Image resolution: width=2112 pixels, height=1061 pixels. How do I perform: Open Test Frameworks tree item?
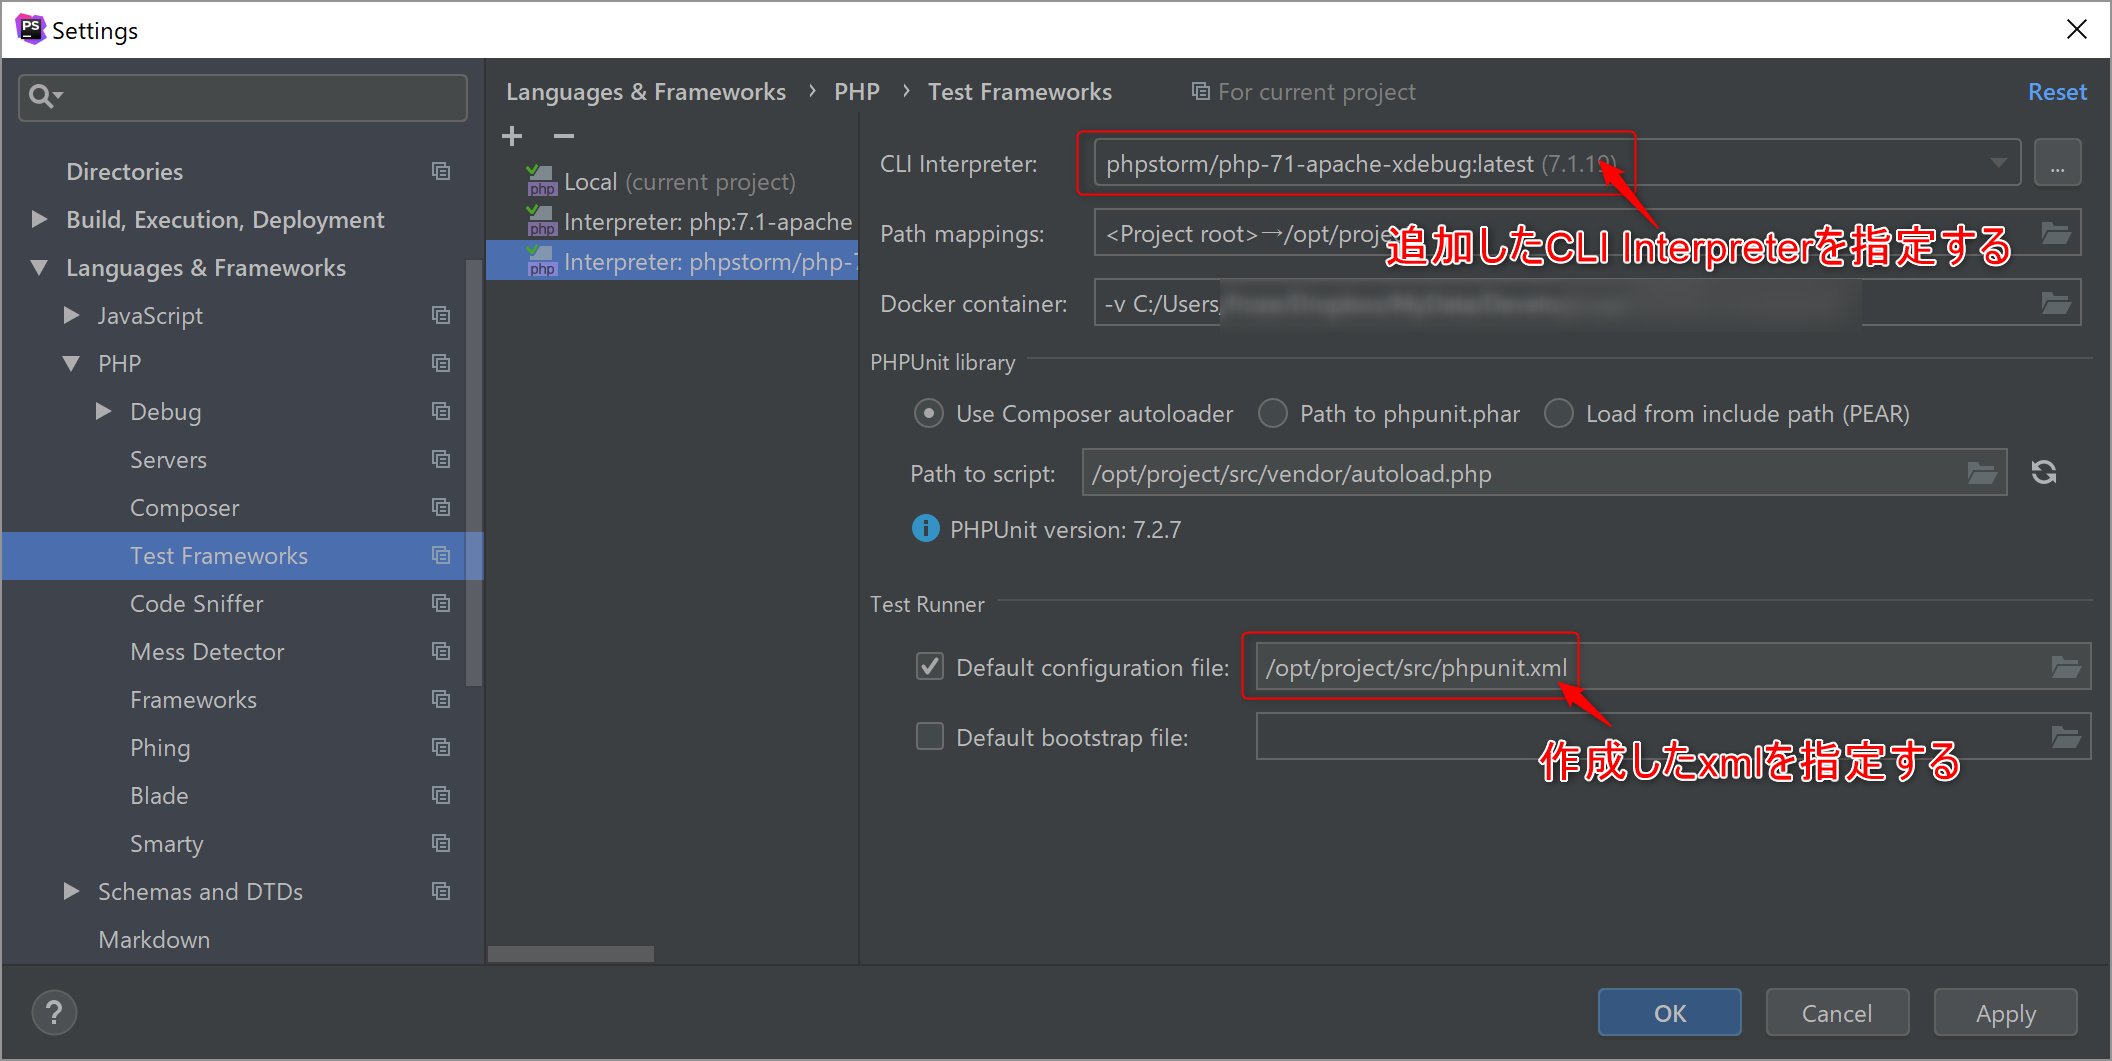242,555
